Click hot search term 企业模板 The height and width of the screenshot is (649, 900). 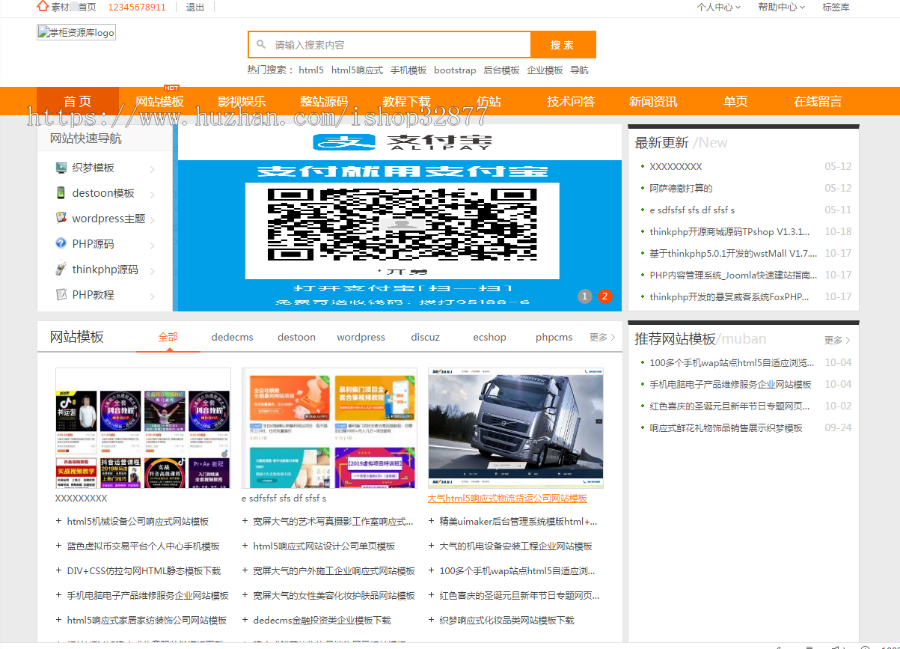(x=545, y=70)
